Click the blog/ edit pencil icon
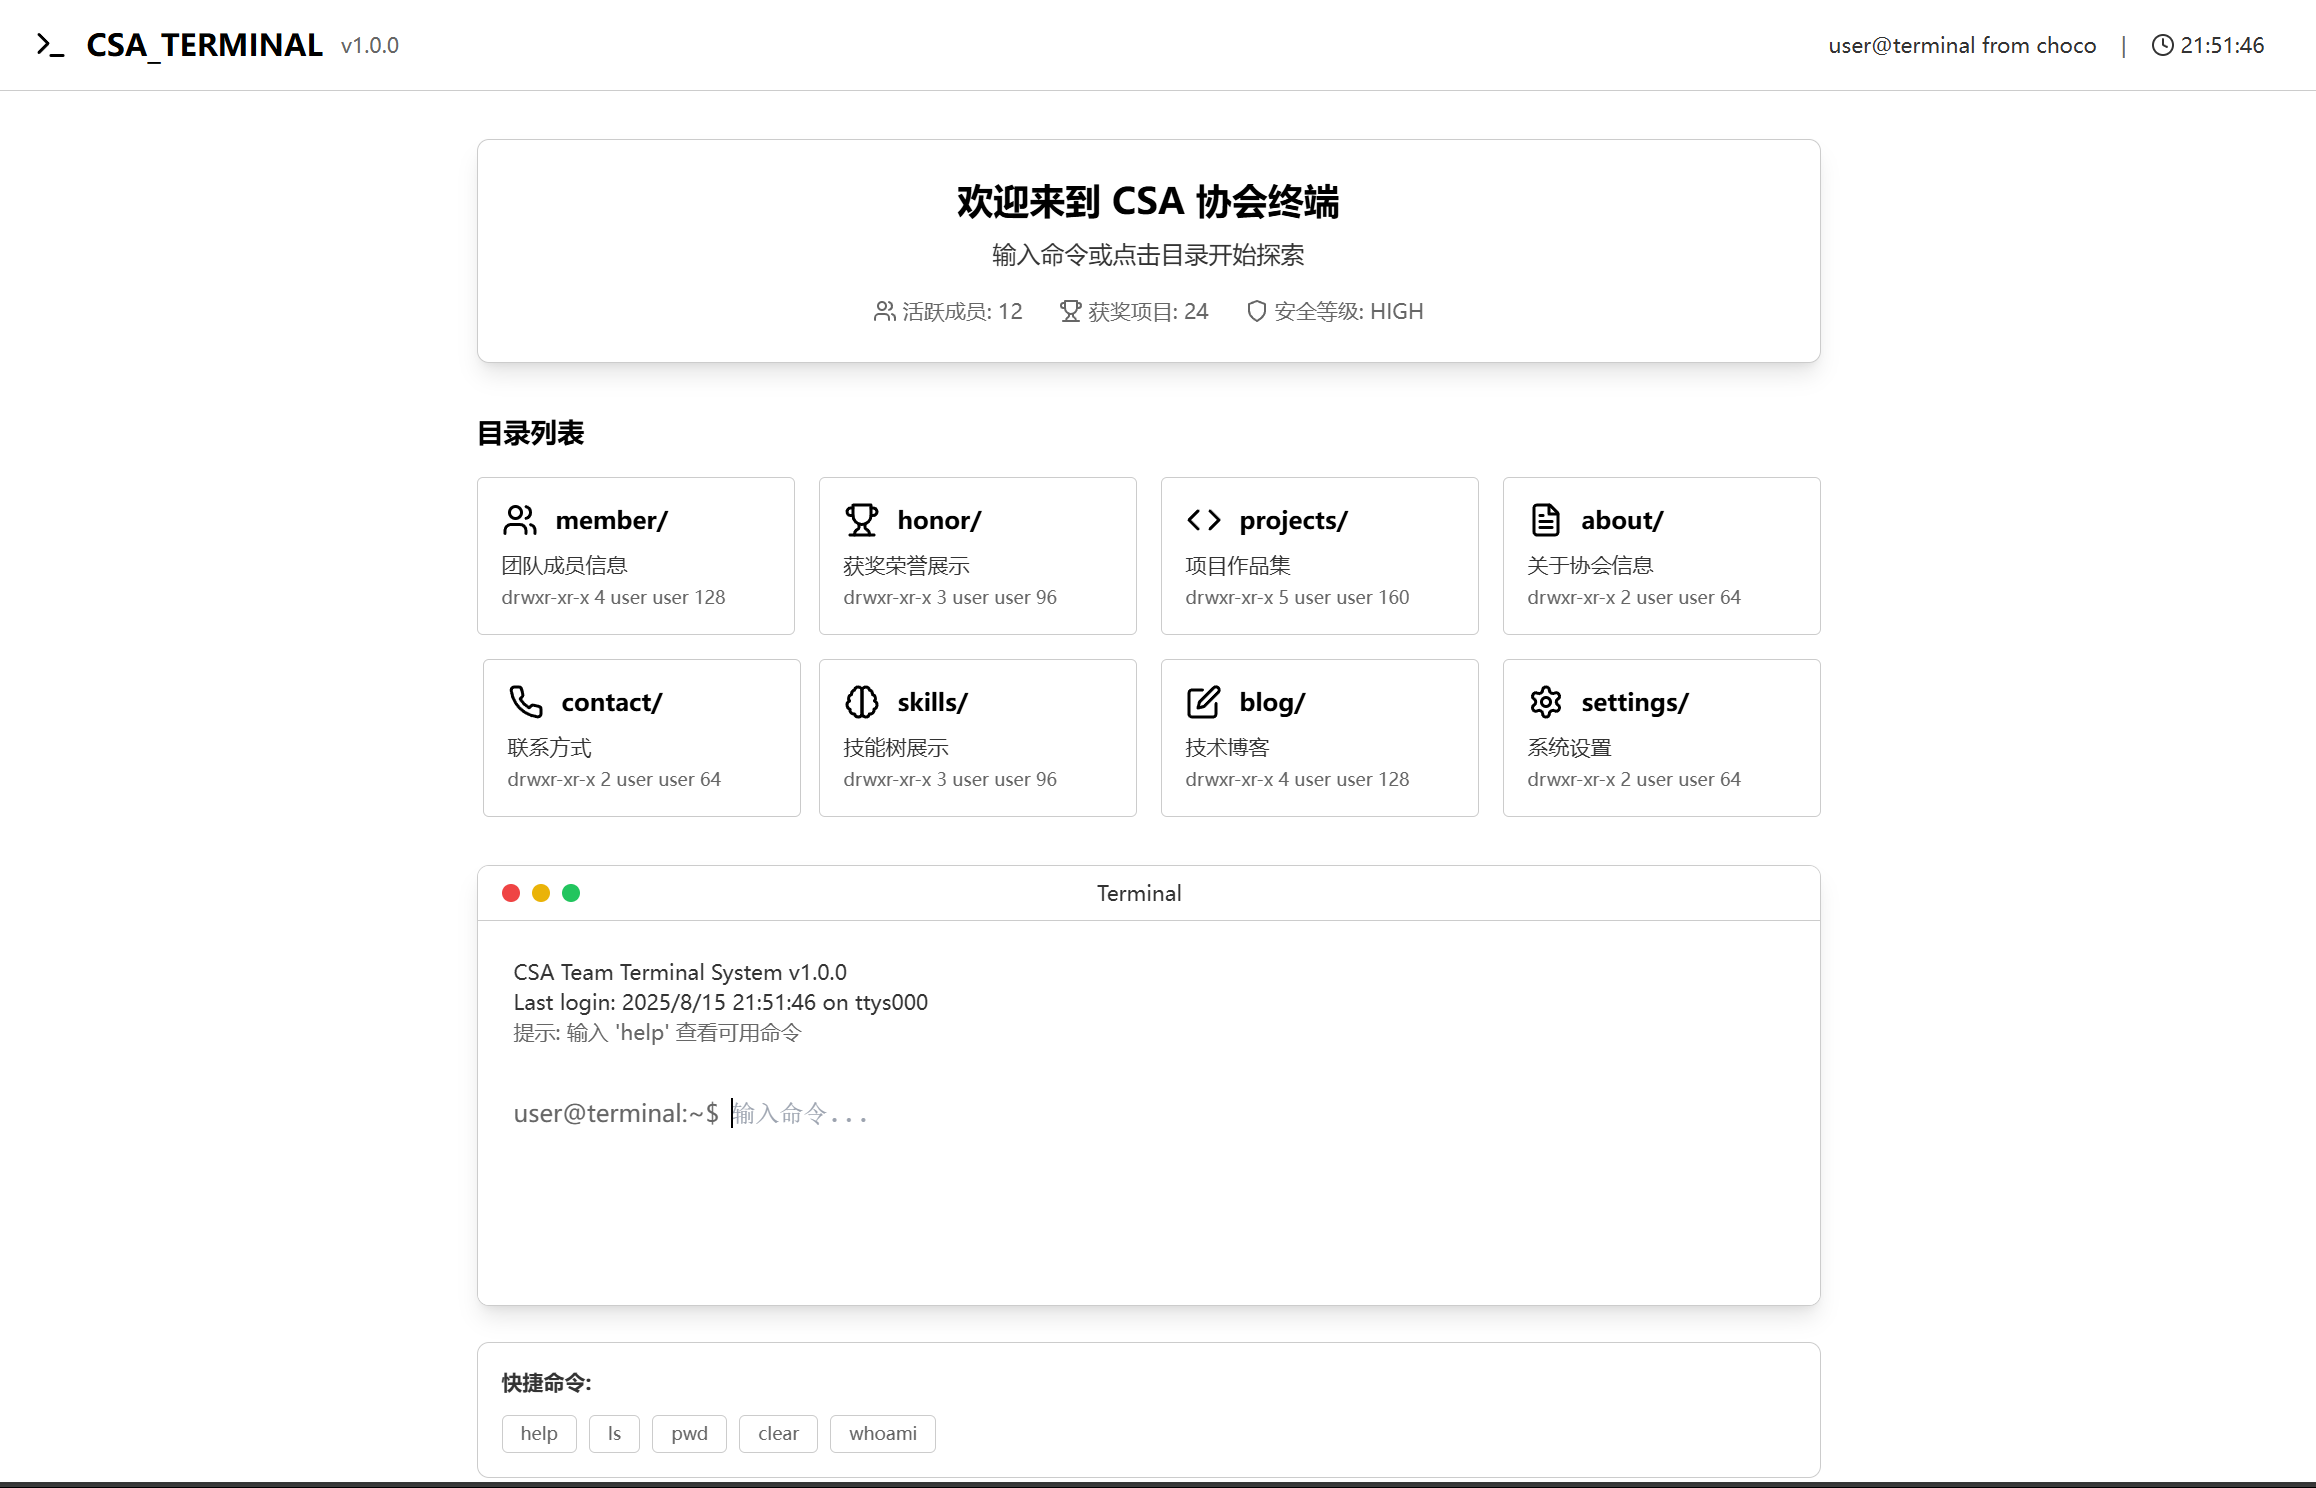 1203,702
